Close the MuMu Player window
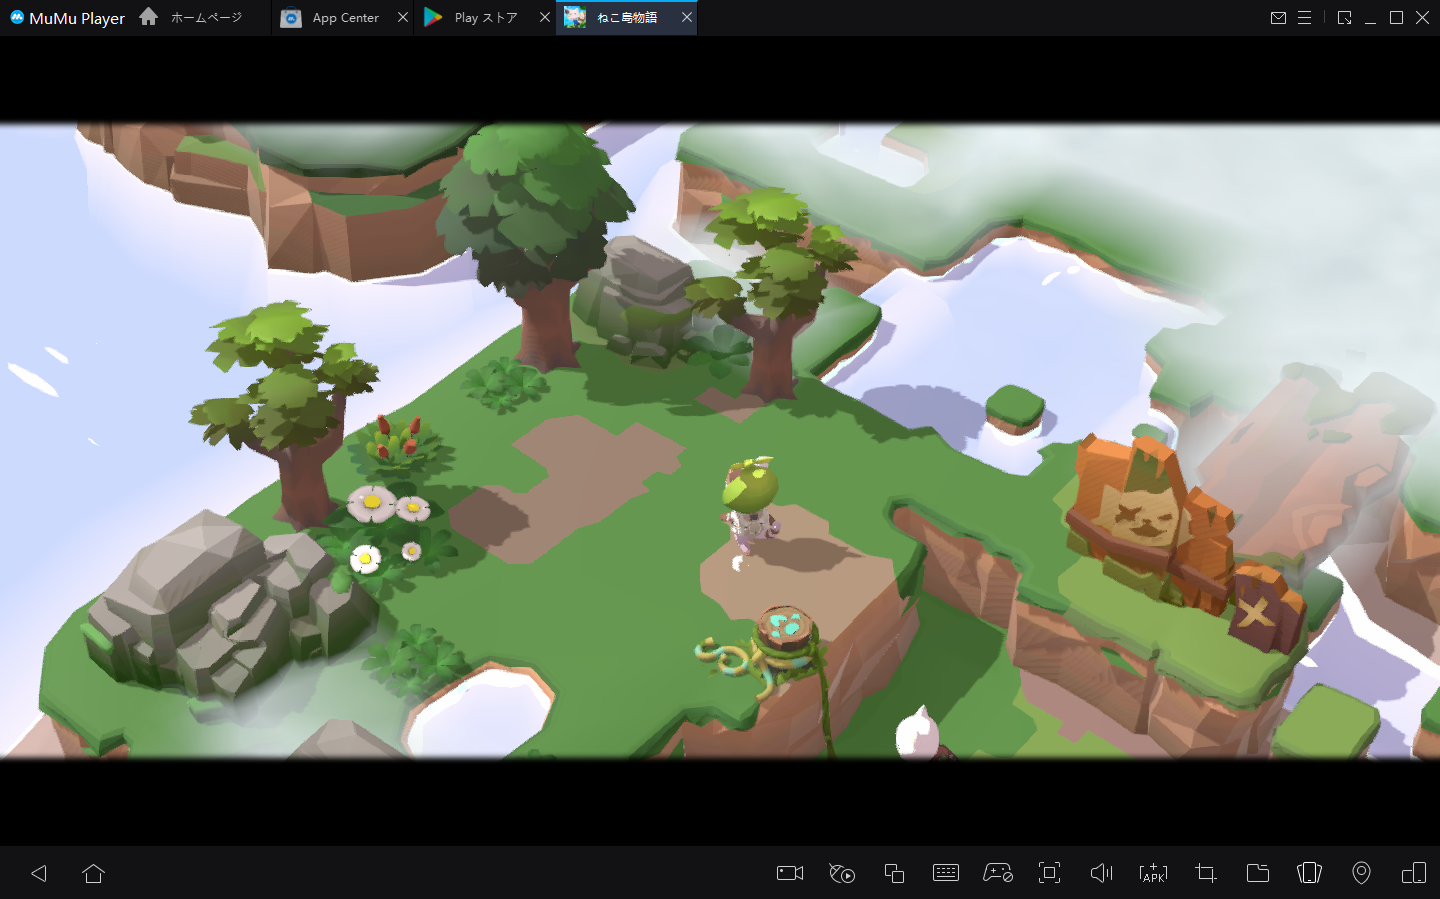 [1422, 18]
